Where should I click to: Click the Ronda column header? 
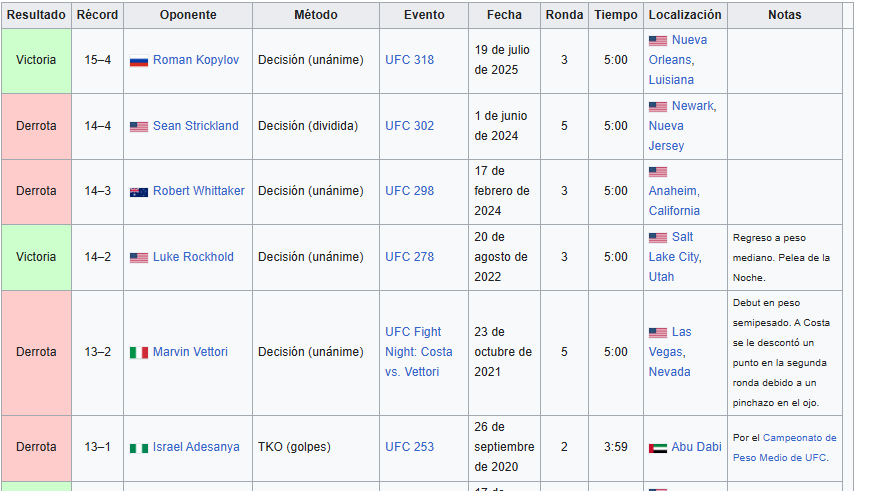click(x=564, y=15)
